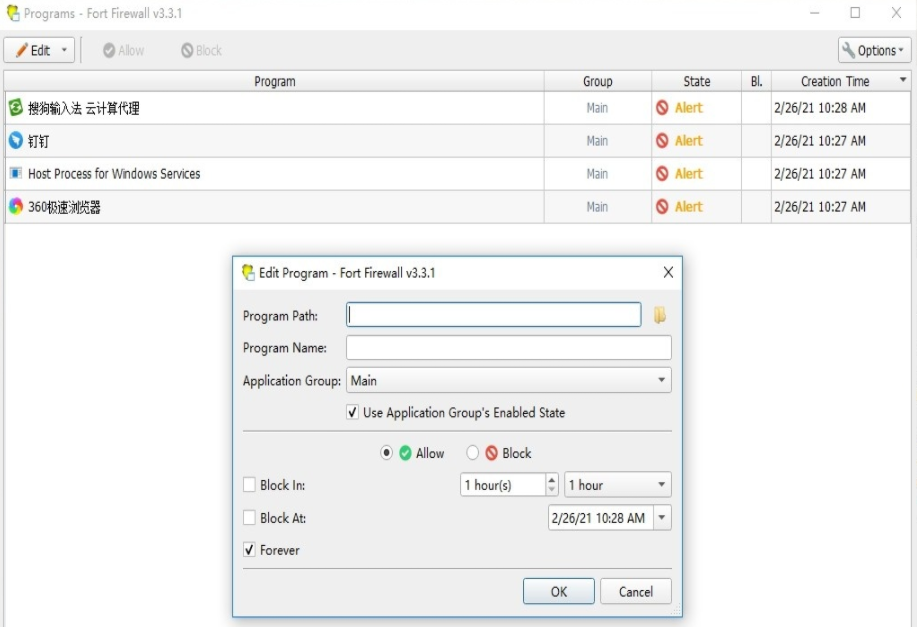Screen dimensions: 917x627
Task: Increase the hours value with up stepper arrow
Action: click(x=551, y=480)
